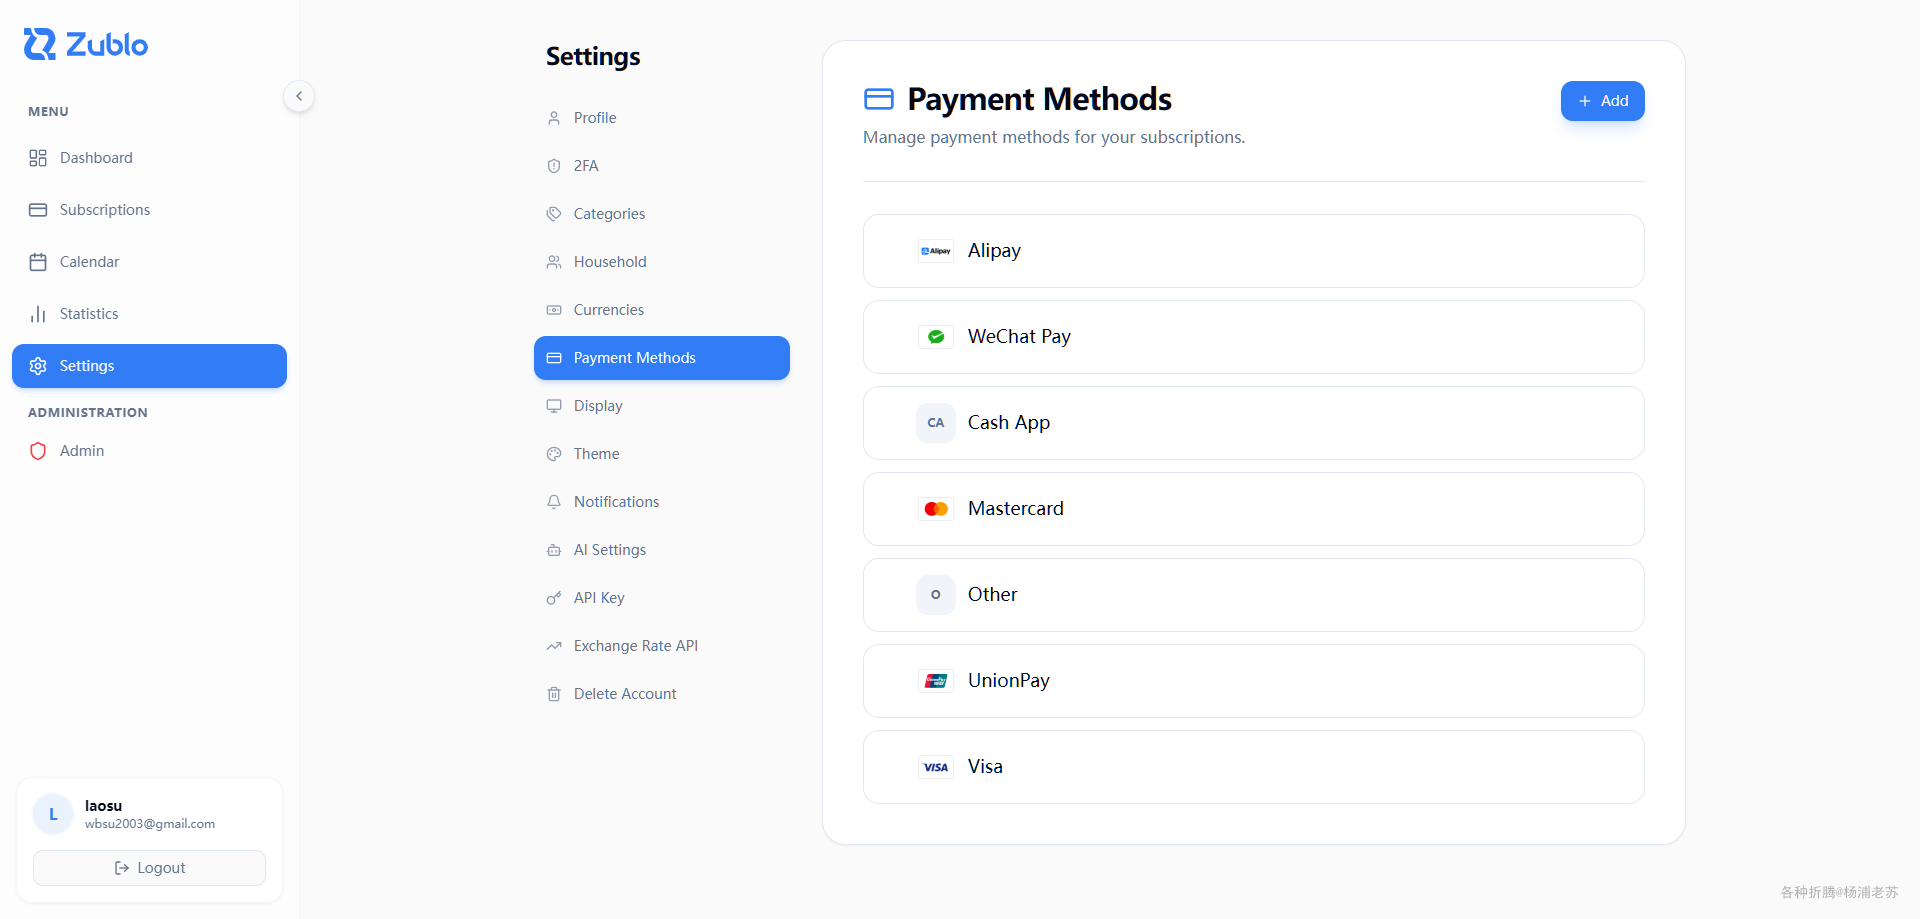
Task: Click the Payment Methods card icon in settings list
Action: (554, 358)
